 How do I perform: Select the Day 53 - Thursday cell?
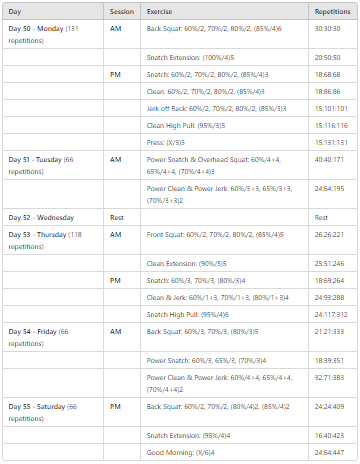[x=53, y=240]
